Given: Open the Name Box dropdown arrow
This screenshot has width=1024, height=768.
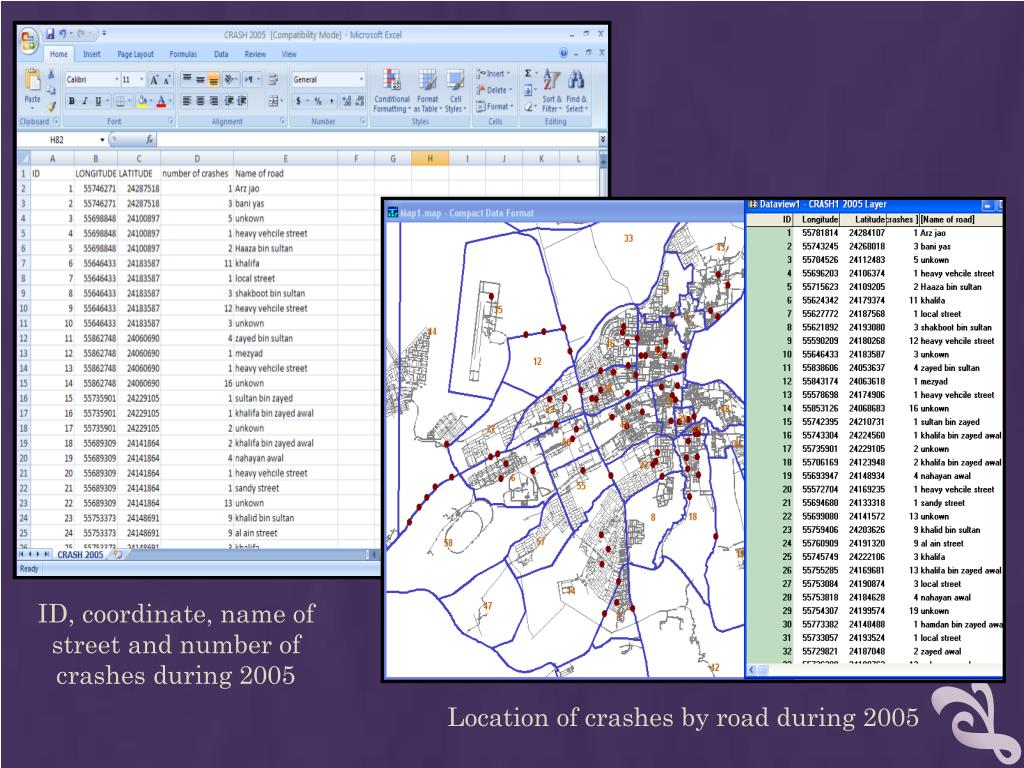Looking at the screenshot, I should click(103, 140).
